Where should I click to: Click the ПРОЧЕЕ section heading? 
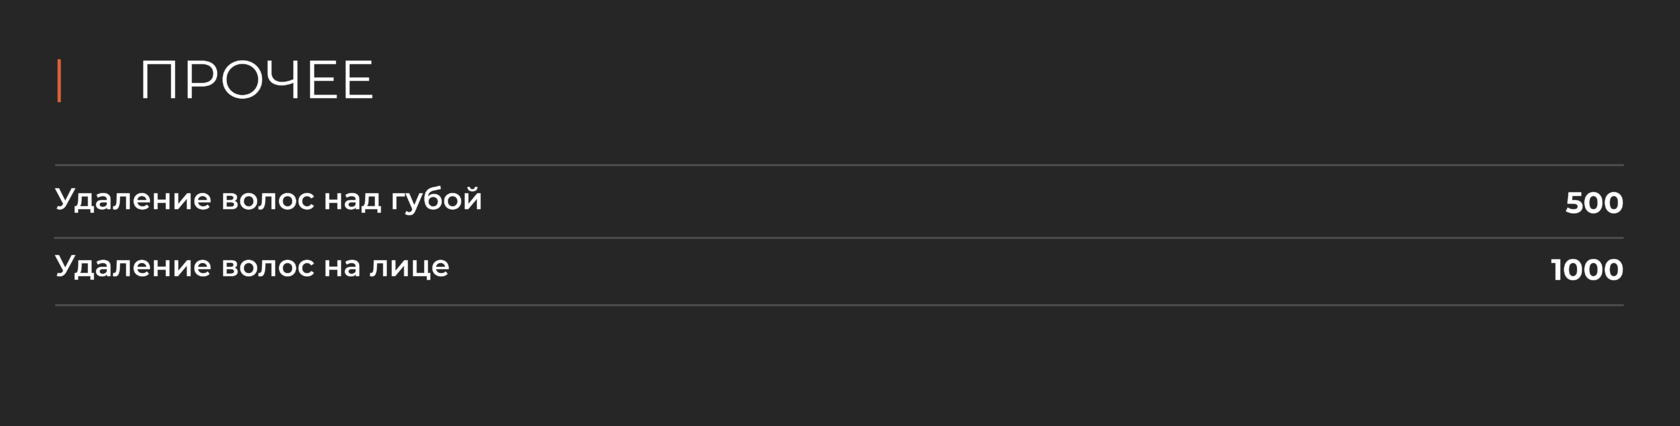tap(256, 80)
